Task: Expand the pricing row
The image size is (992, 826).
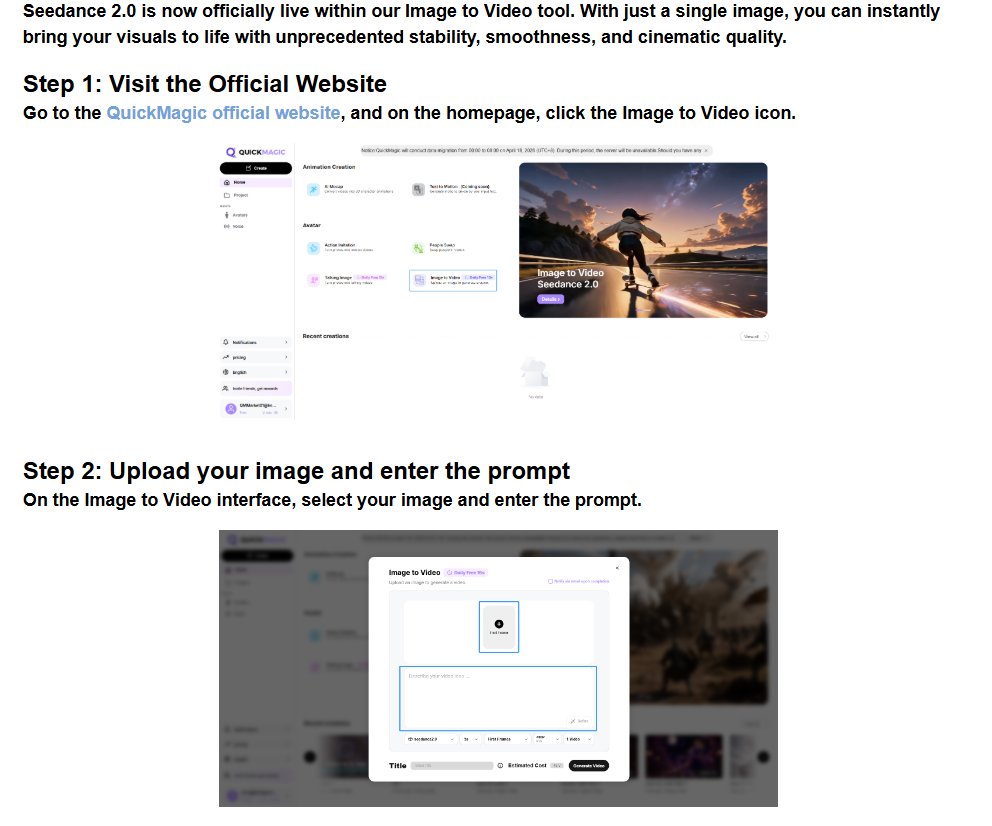Action: 256,357
